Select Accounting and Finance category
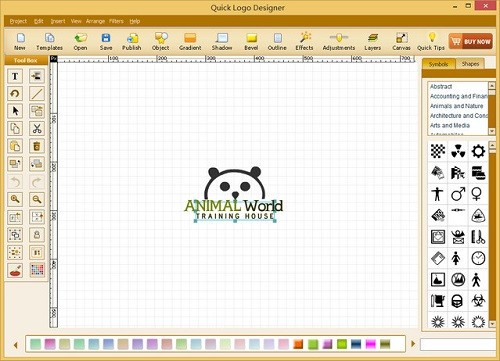The height and width of the screenshot is (361, 500). point(459,96)
